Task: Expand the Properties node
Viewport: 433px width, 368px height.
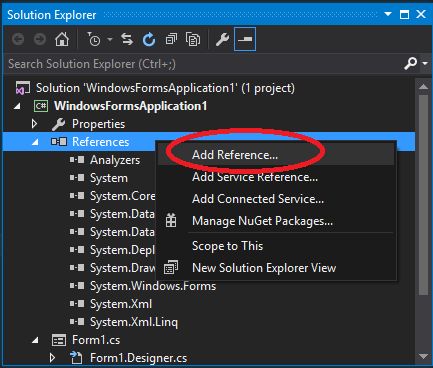Action: (x=34, y=124)
